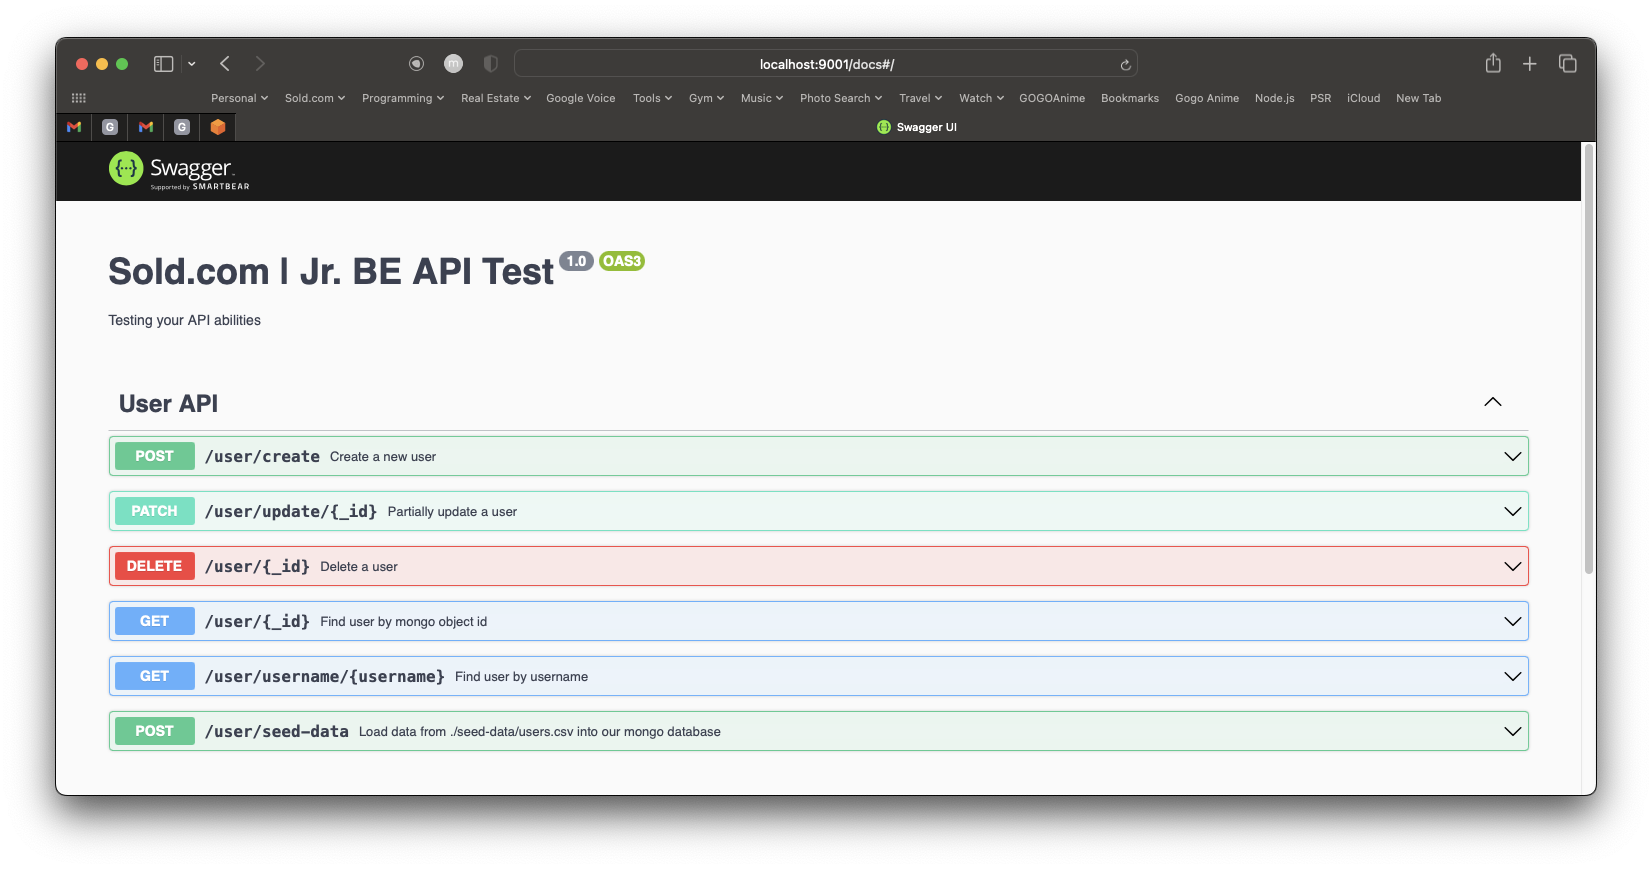Viewport: 1652px width, 869px height.
Task: Click the User API section heading
Action: click(168, 404)
